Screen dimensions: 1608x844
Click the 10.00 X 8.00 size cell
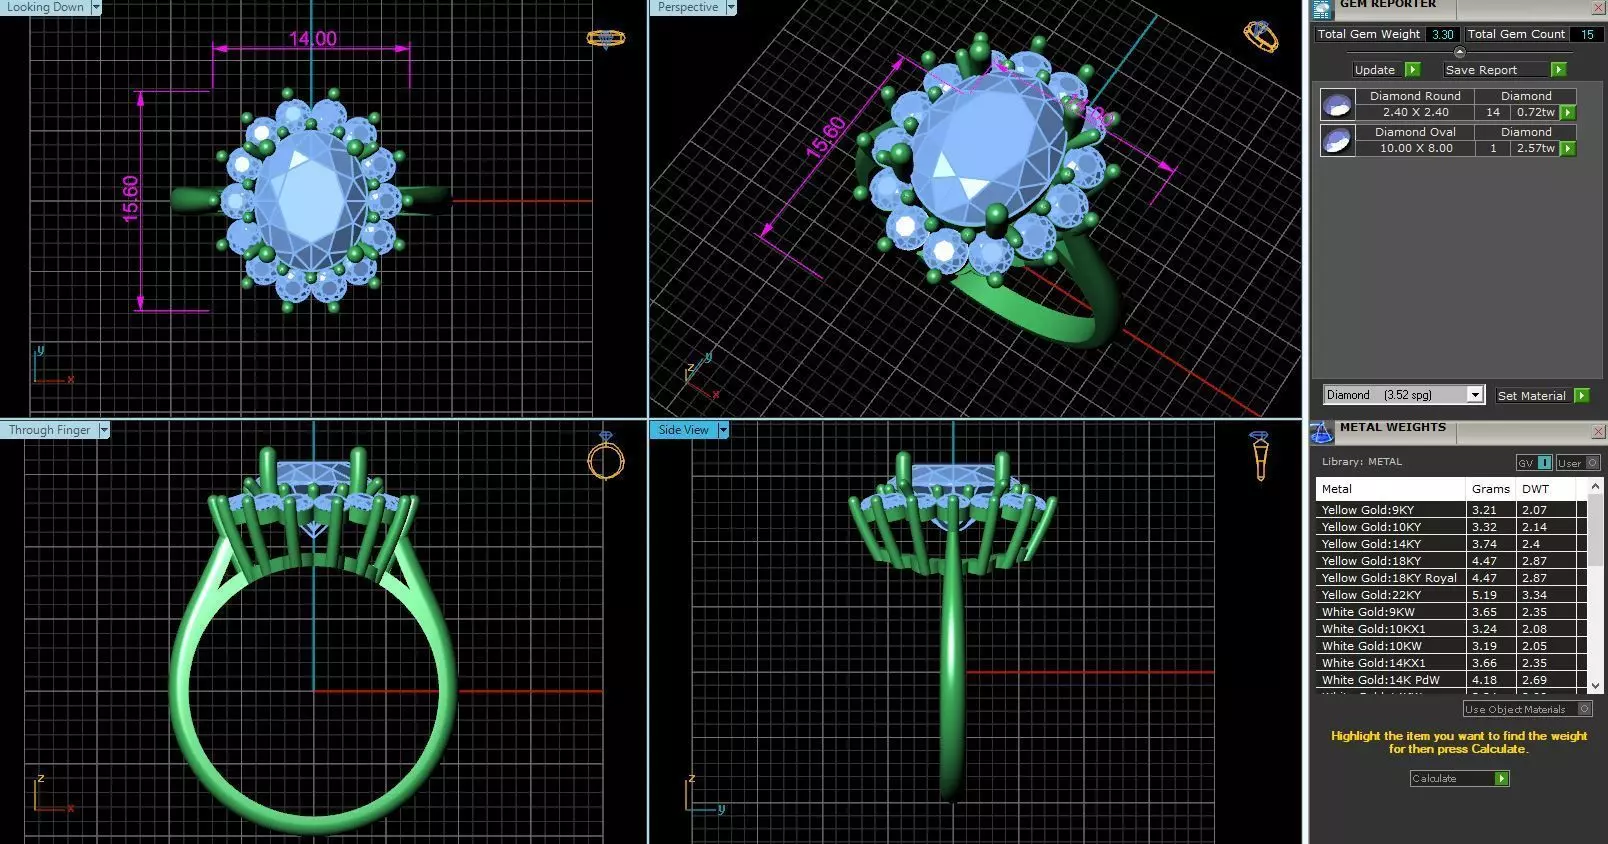[1415, 148]
